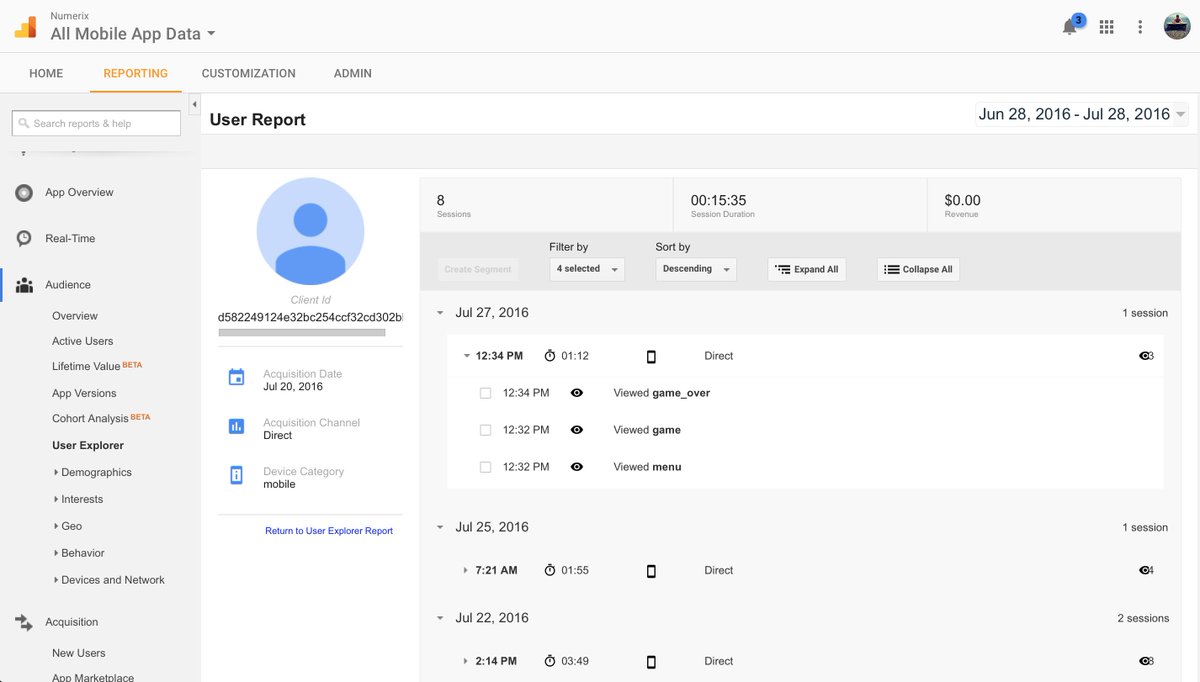Viewport: 1200px width, 682px height.
Task: Open the All Mobile App Data view dropdown
Action: click(x=133, y=34)
